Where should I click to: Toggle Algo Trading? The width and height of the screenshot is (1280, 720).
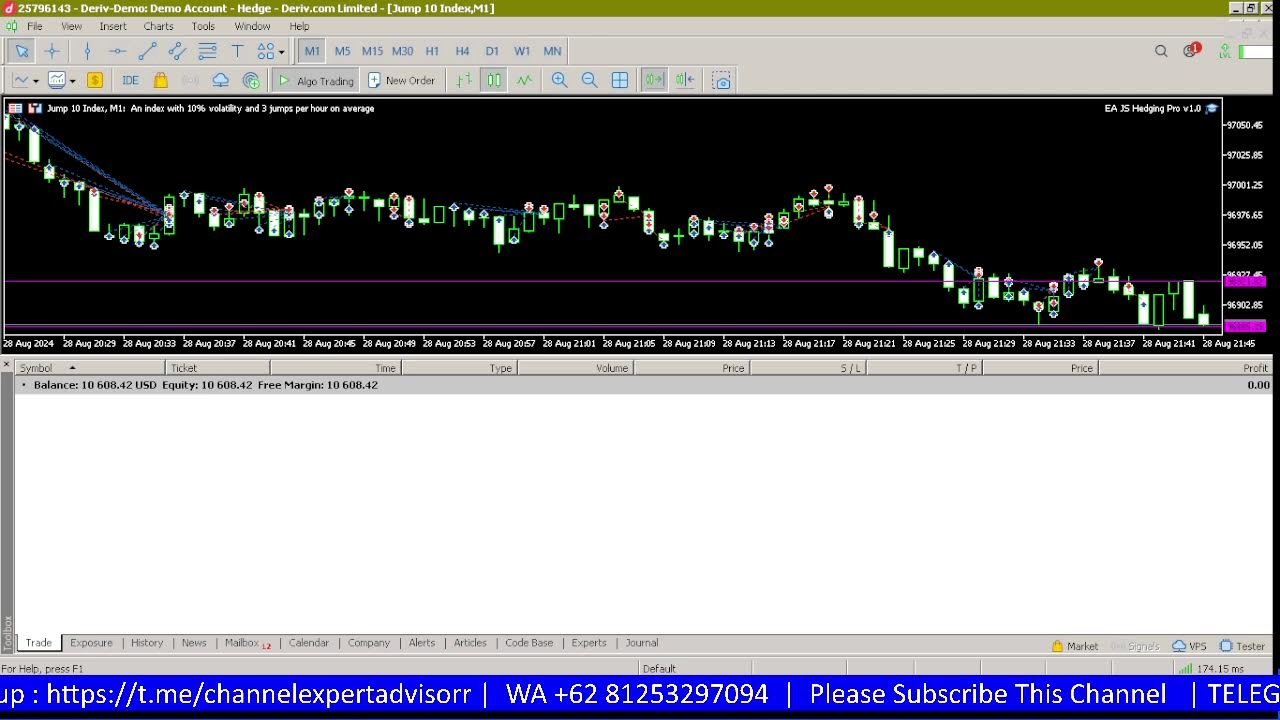pyautogui.click(x=316, y=80)
